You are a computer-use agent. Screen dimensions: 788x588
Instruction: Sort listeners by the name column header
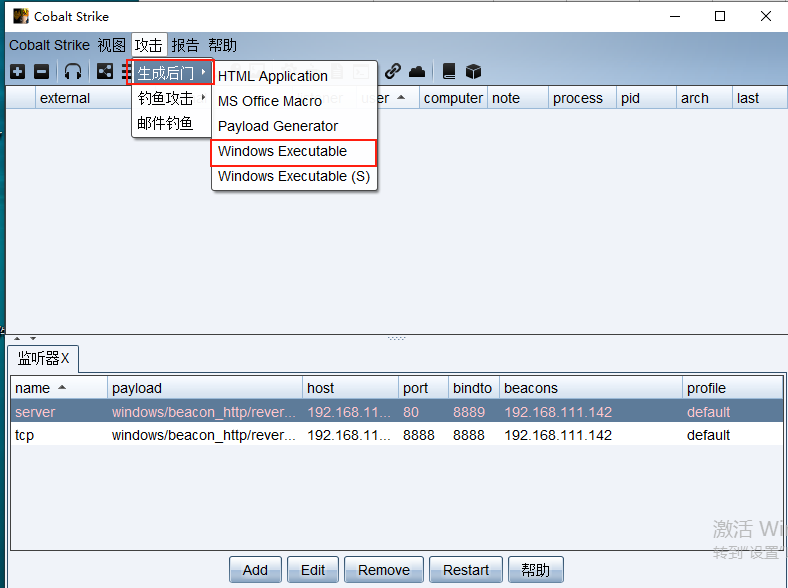coord(59,388)
